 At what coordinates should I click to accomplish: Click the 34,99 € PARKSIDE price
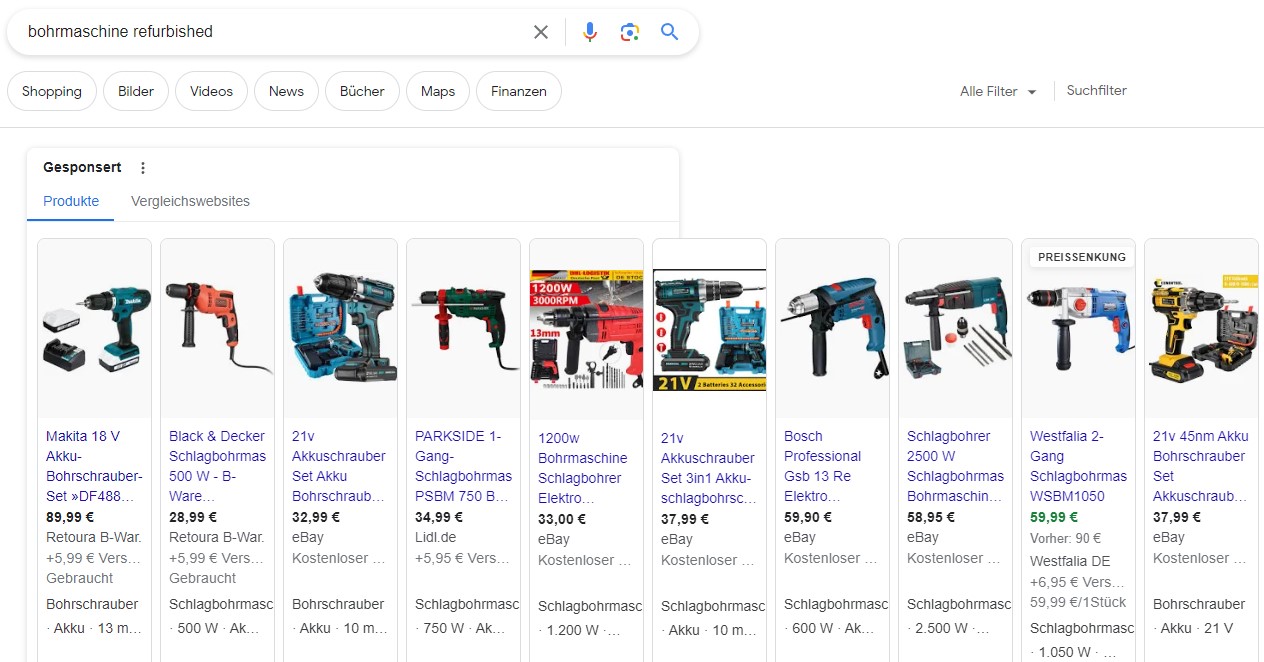point(439,517)
